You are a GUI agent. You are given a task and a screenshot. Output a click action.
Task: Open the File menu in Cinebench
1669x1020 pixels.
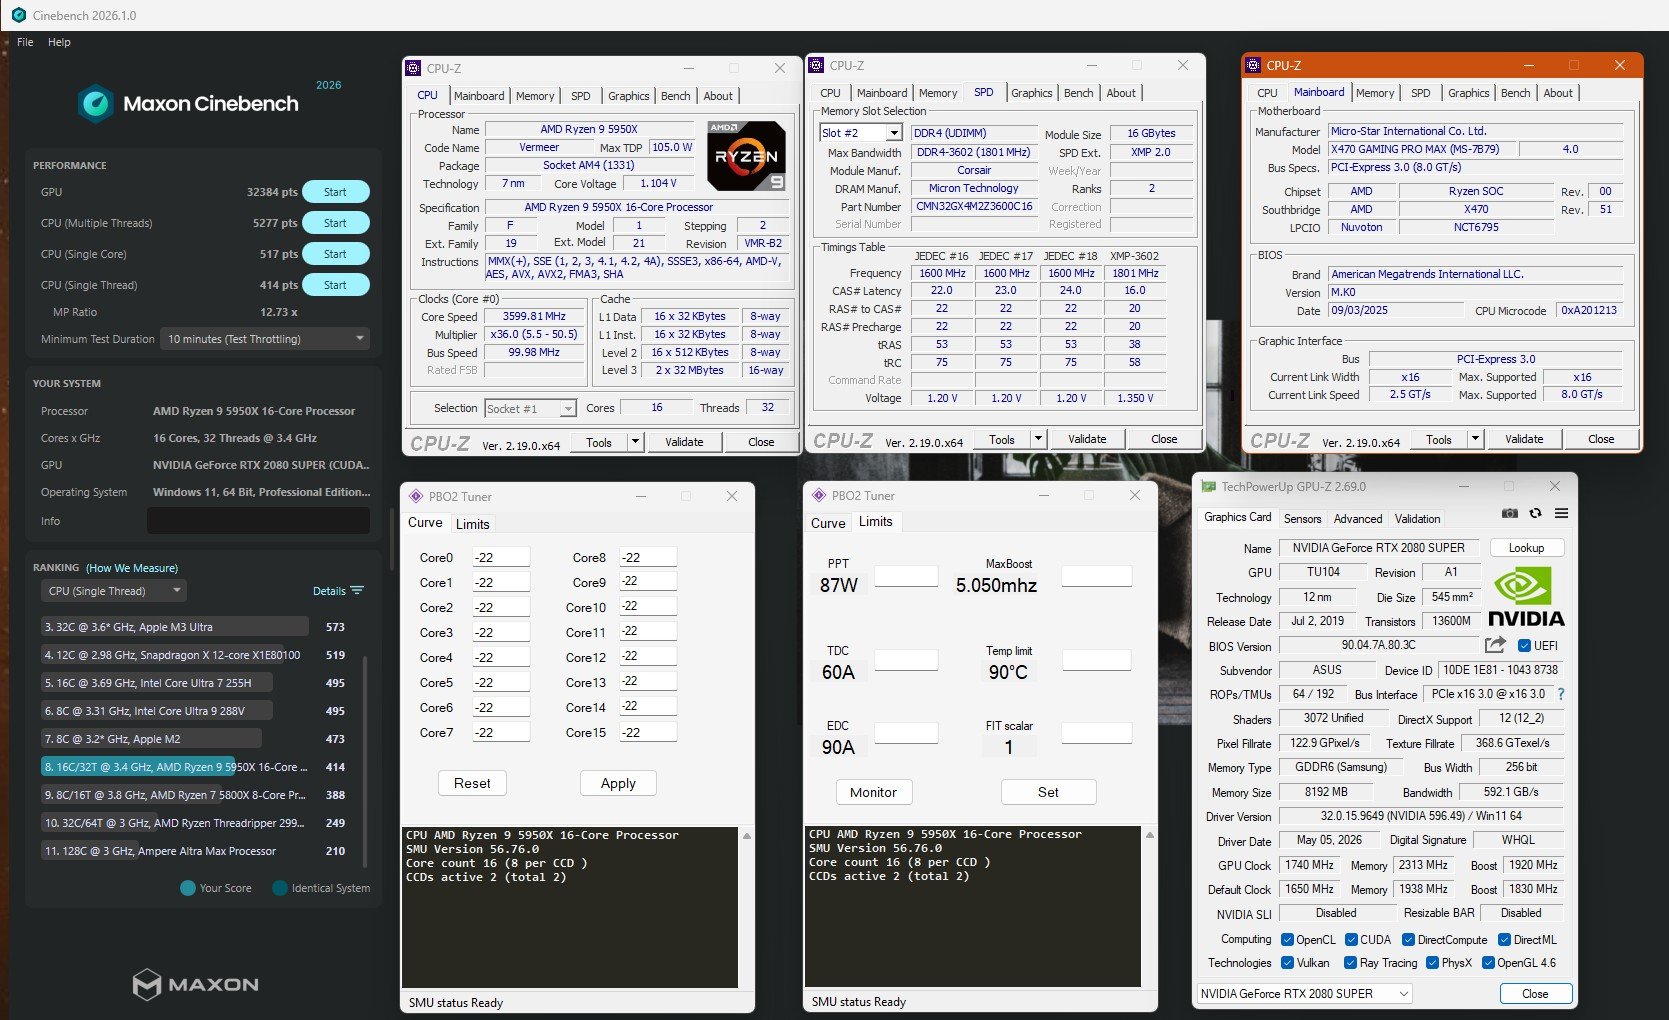pos(25,42)
